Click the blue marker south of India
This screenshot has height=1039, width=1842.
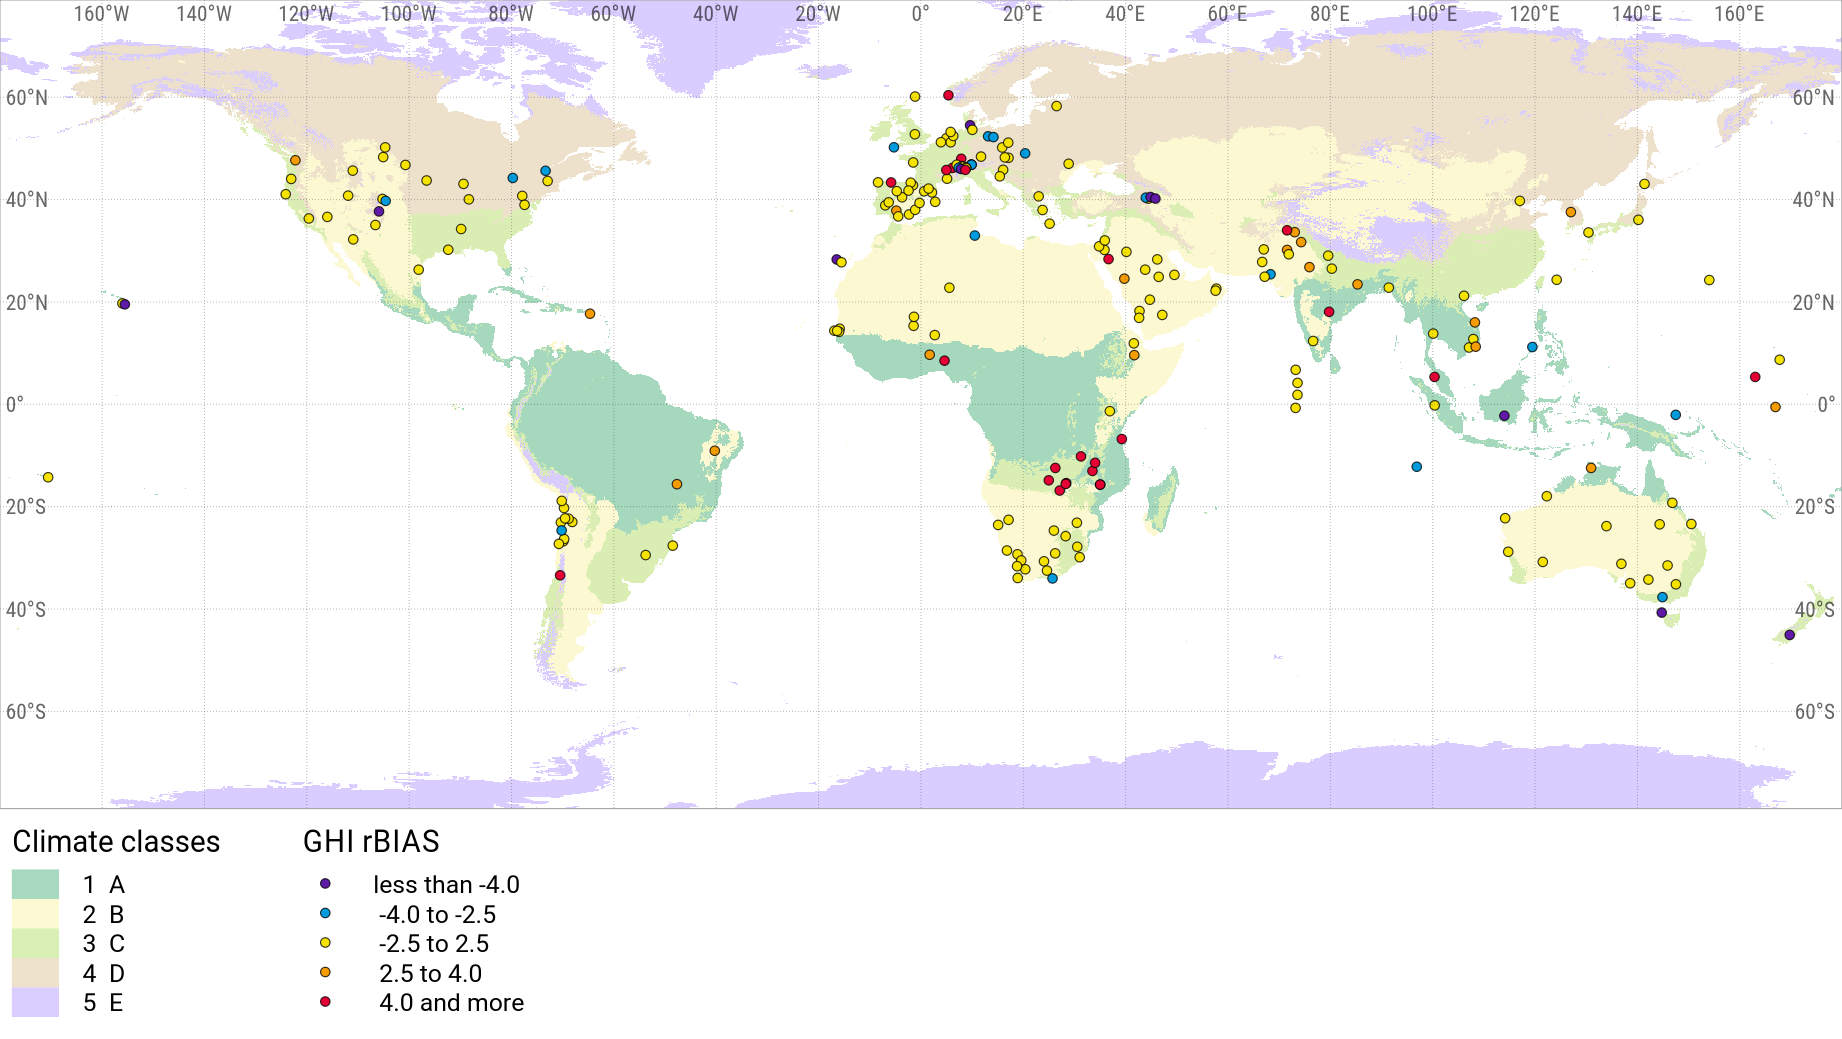point(1416,465)
